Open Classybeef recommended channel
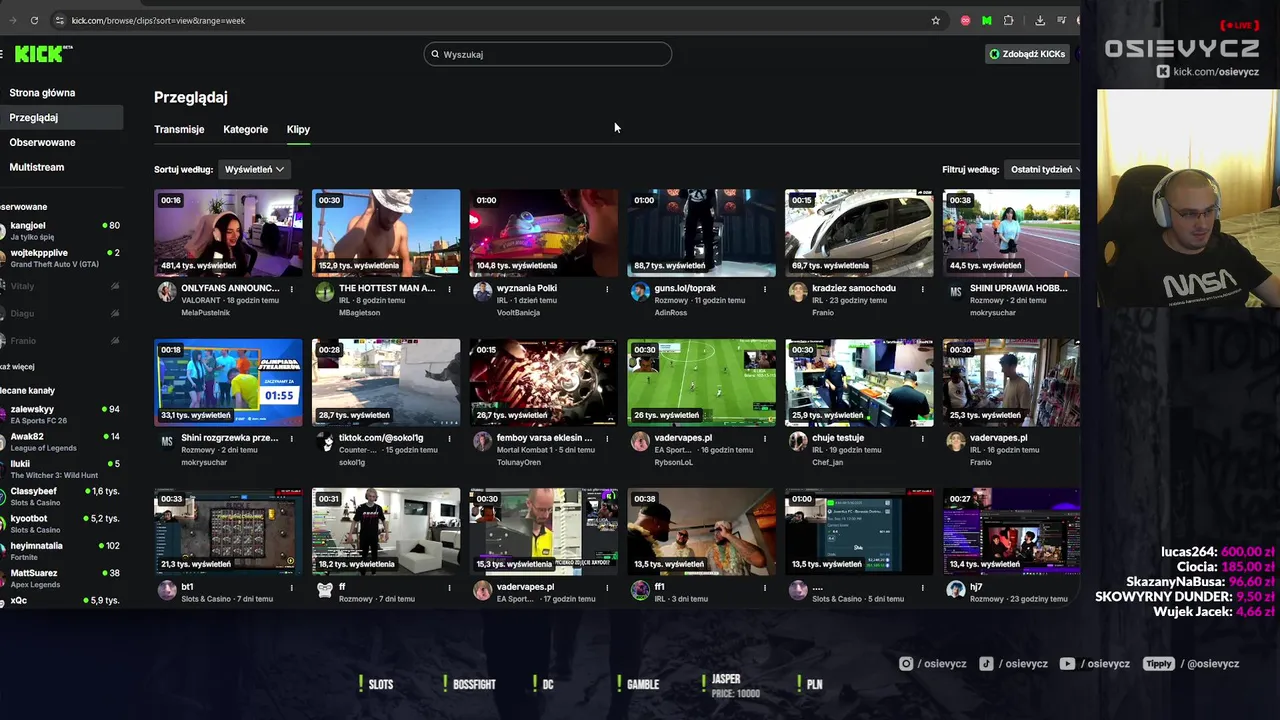 coord(62,496)
